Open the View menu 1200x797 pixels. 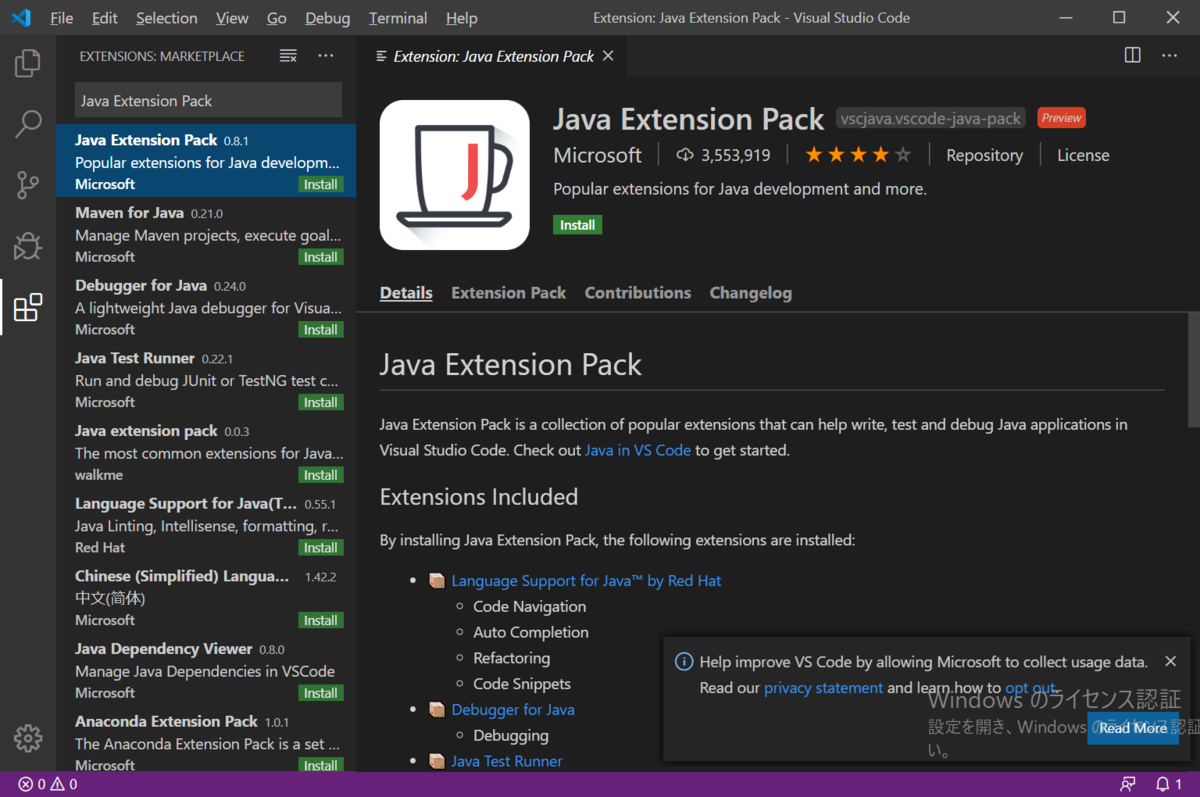[232, 18]
